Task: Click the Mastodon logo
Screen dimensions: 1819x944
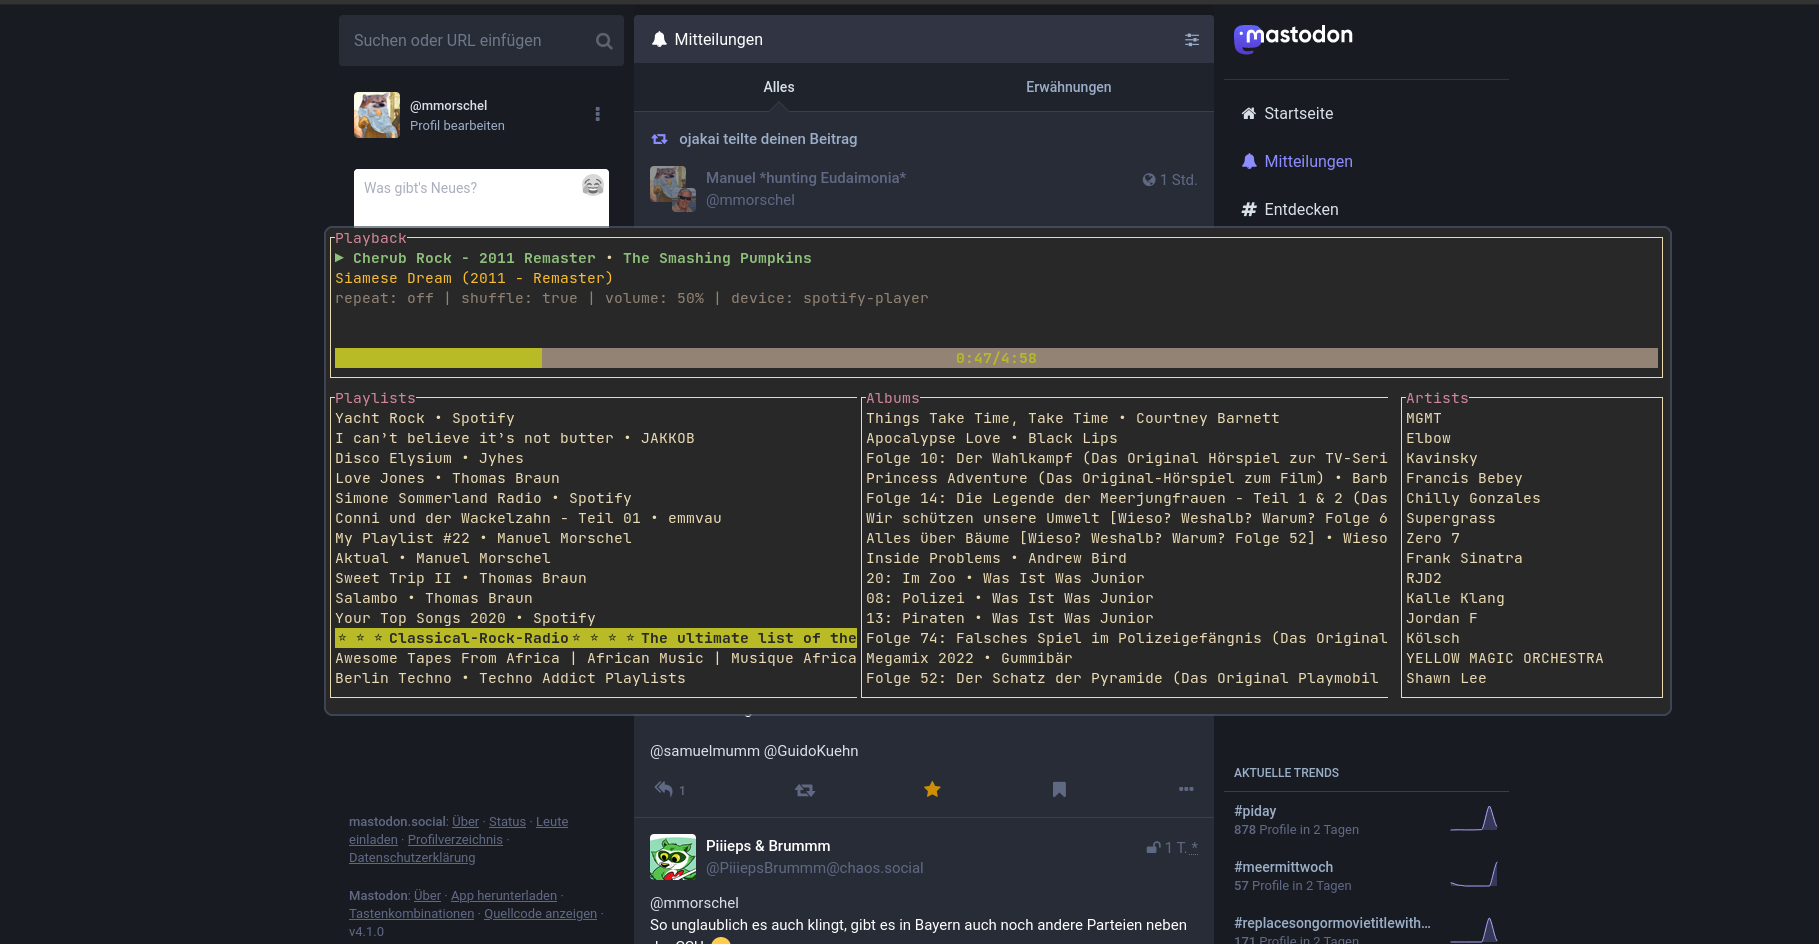Action: pyautogui.click(x=1293, y=37)
